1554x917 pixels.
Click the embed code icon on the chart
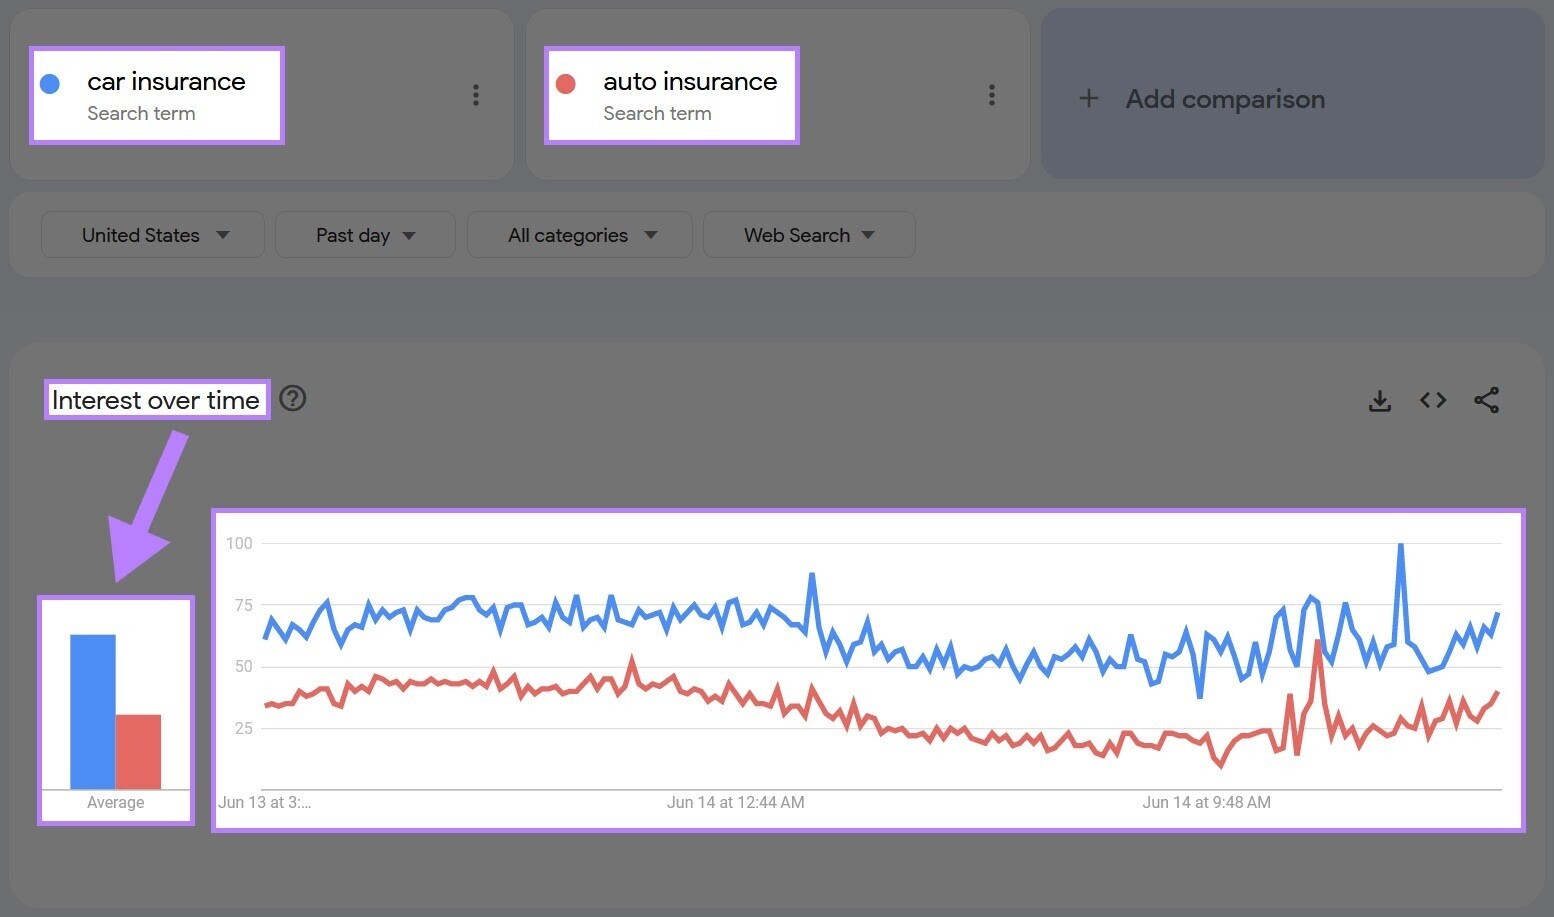(1432, 399)
